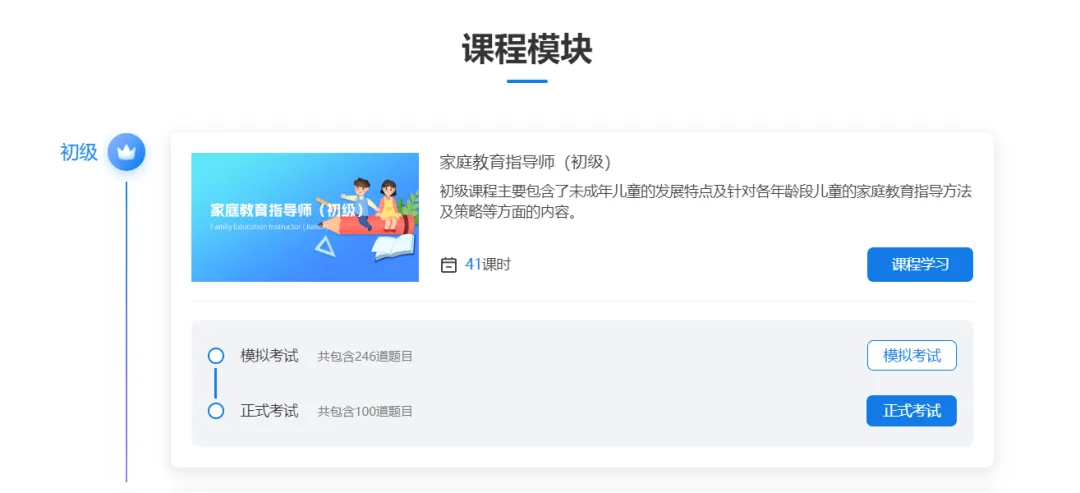Select the circle marker next to 模拟考试 row

[x=216, y=356]
